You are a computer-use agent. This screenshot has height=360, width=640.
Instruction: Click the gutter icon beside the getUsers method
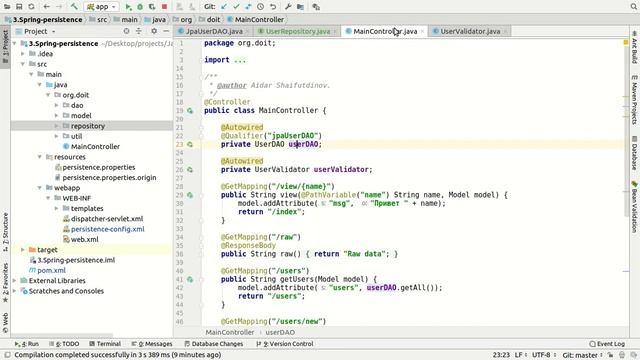(x=190, y=280)
